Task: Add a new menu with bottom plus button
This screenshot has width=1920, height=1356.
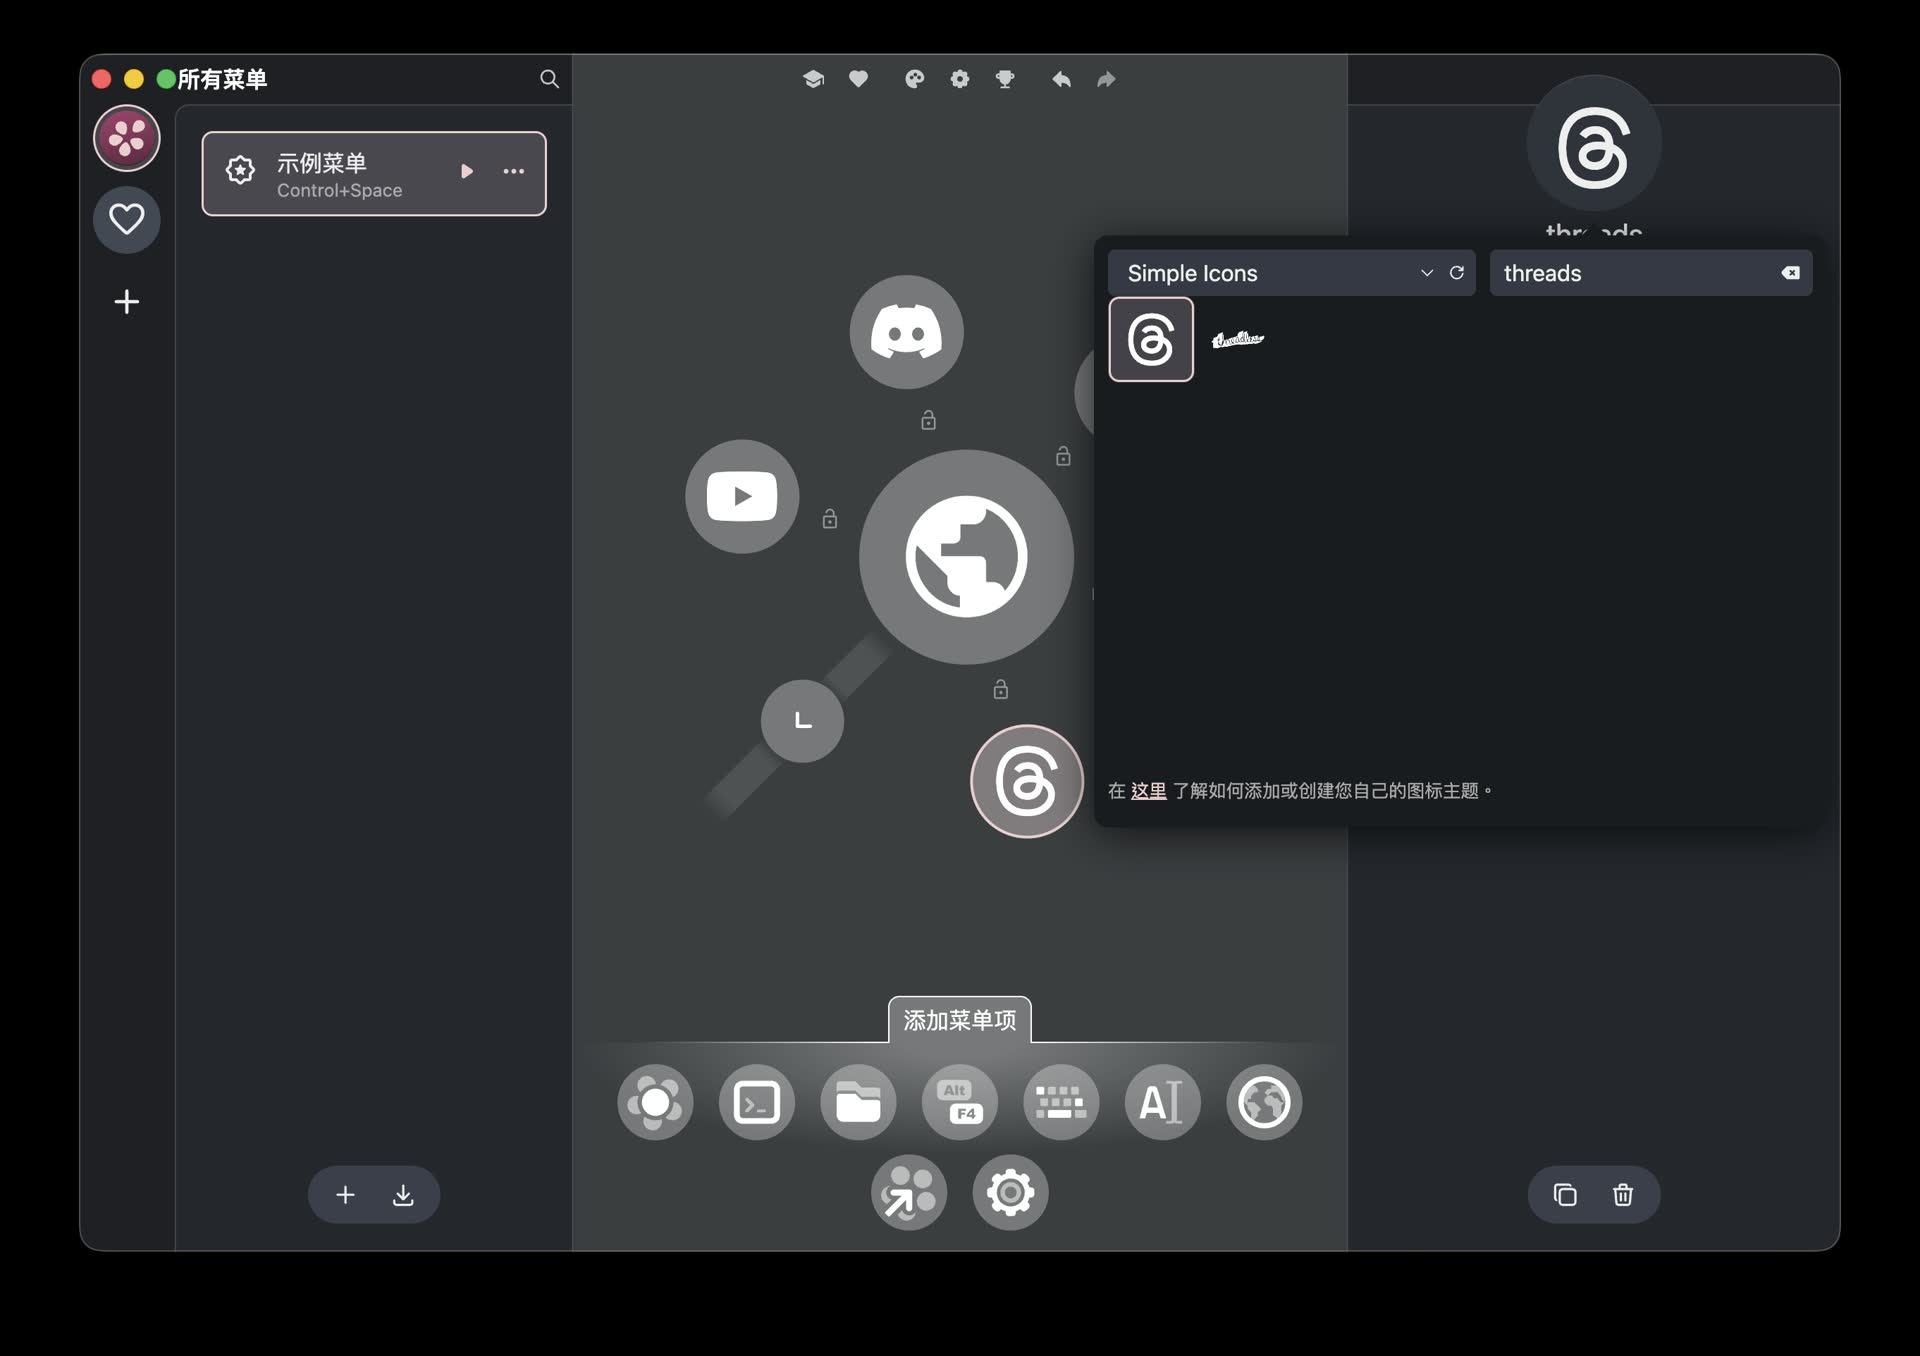Action: [345, 1195]
